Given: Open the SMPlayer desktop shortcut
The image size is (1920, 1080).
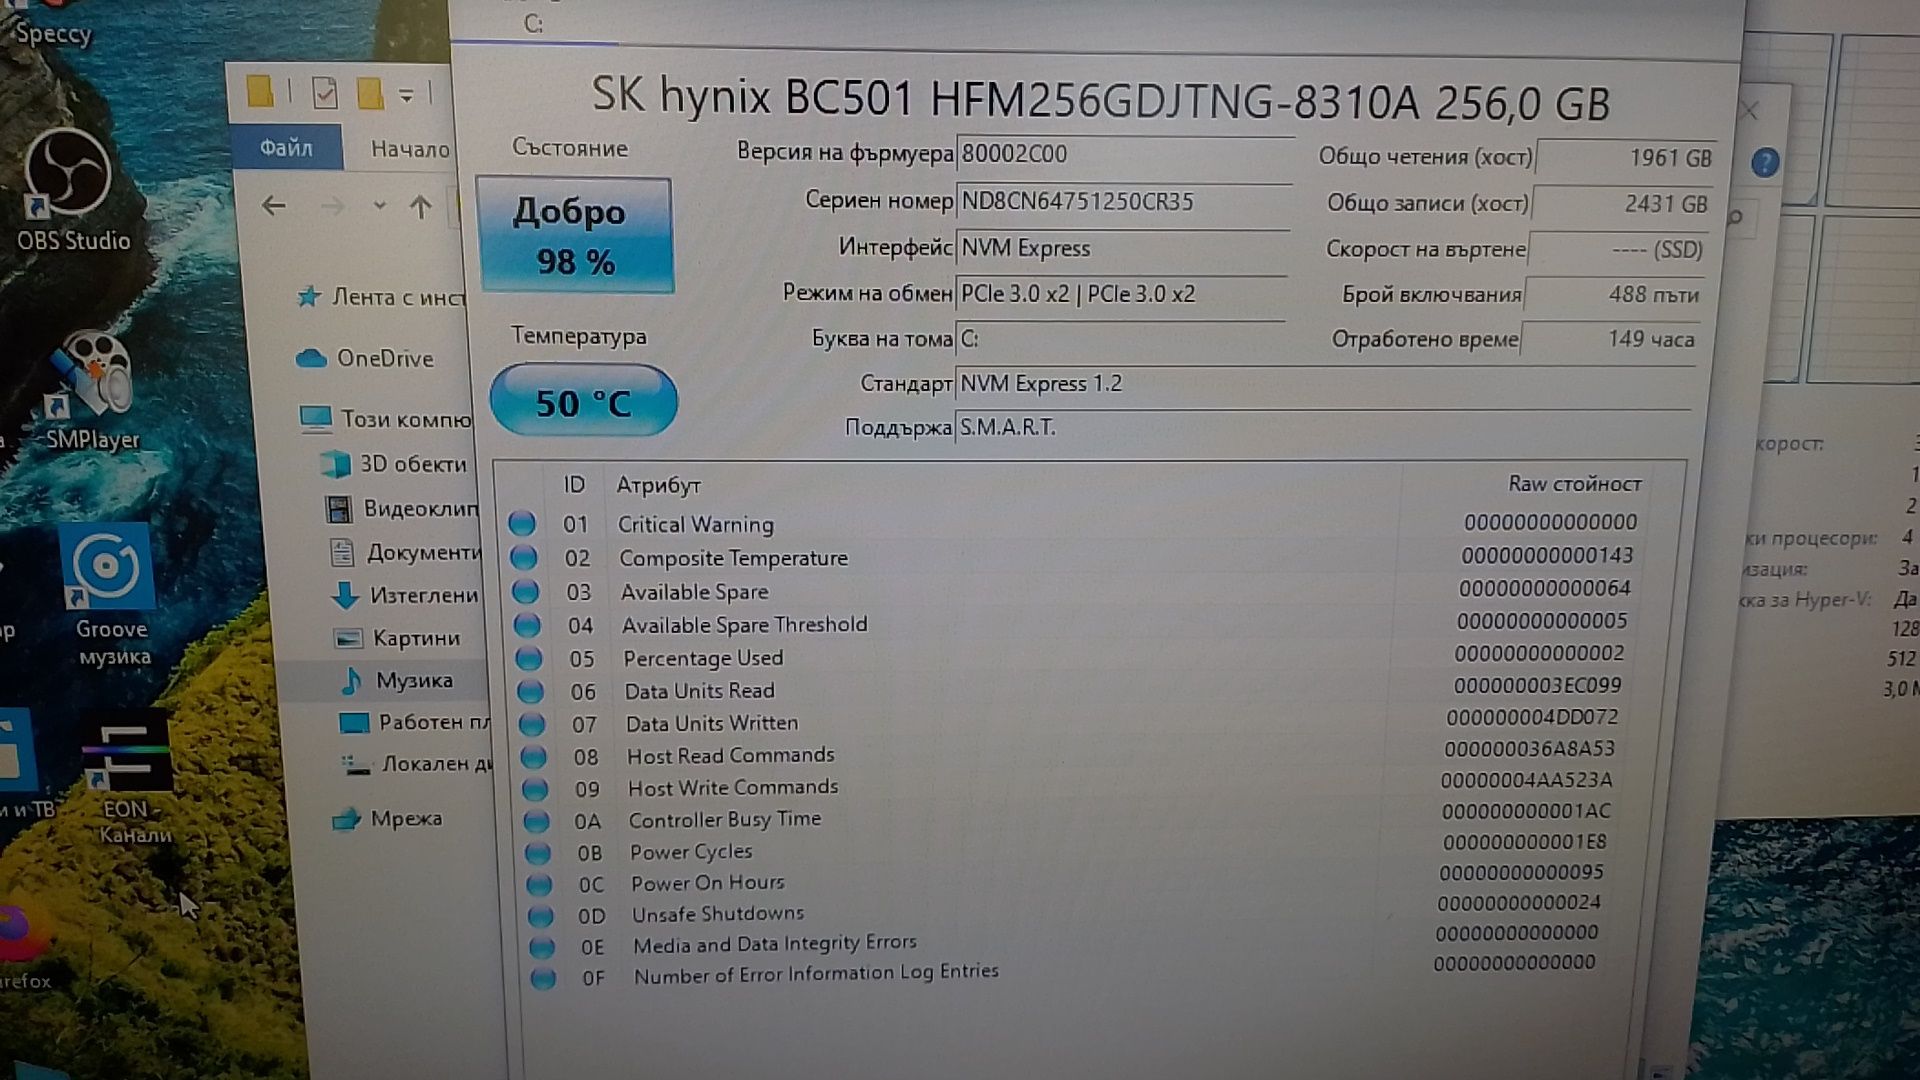Looking at the screenshot, I should pyautogui.click(x=91, y=392).
